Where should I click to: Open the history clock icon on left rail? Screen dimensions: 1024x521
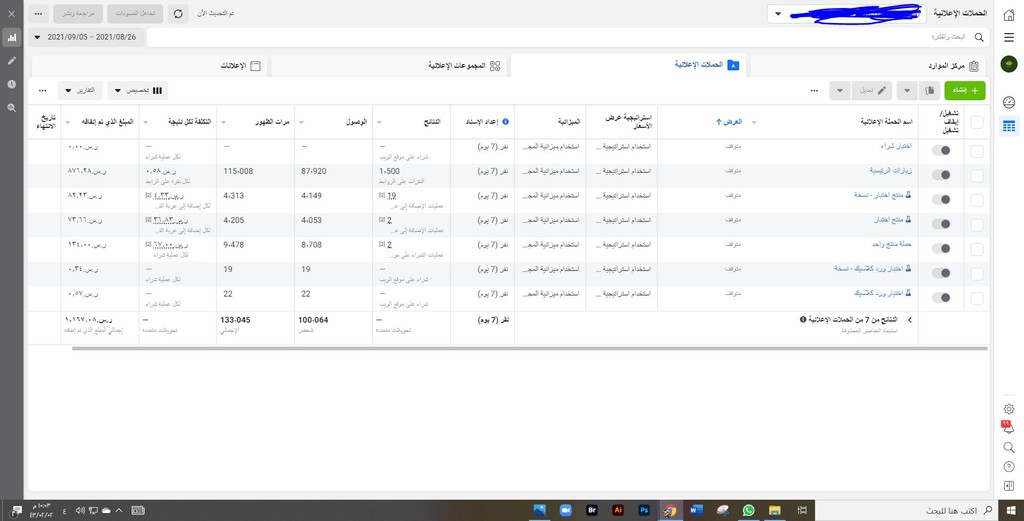click(x=12, y=84)
